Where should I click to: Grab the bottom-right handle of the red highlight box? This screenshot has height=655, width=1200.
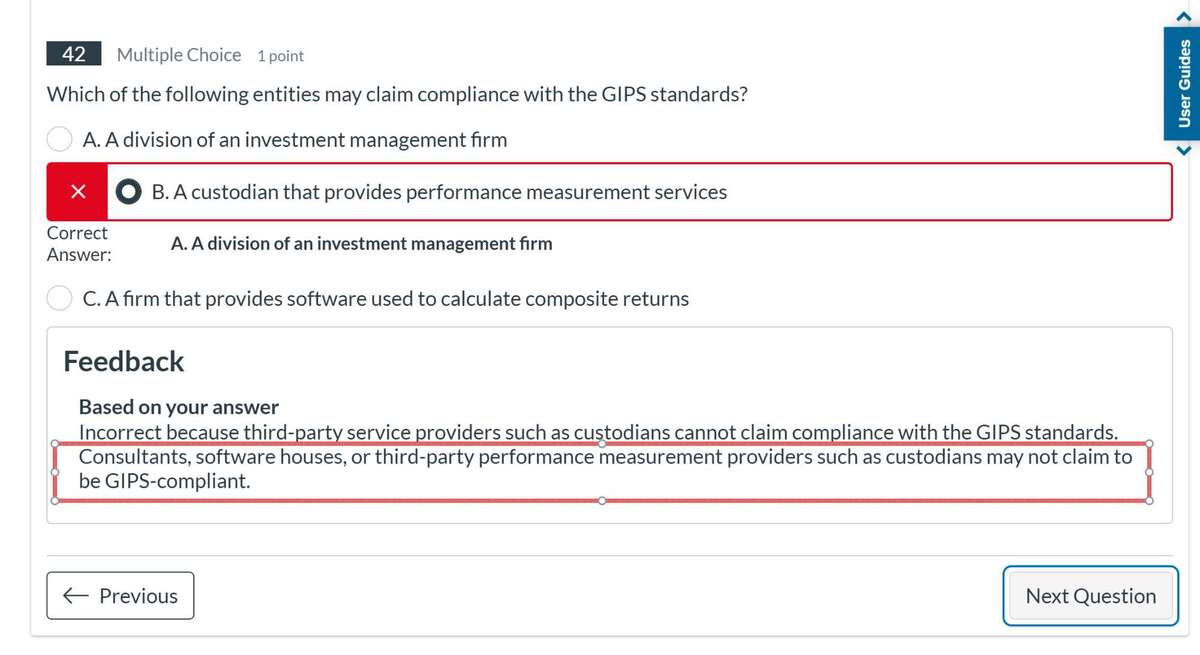tap(1149, 500)
